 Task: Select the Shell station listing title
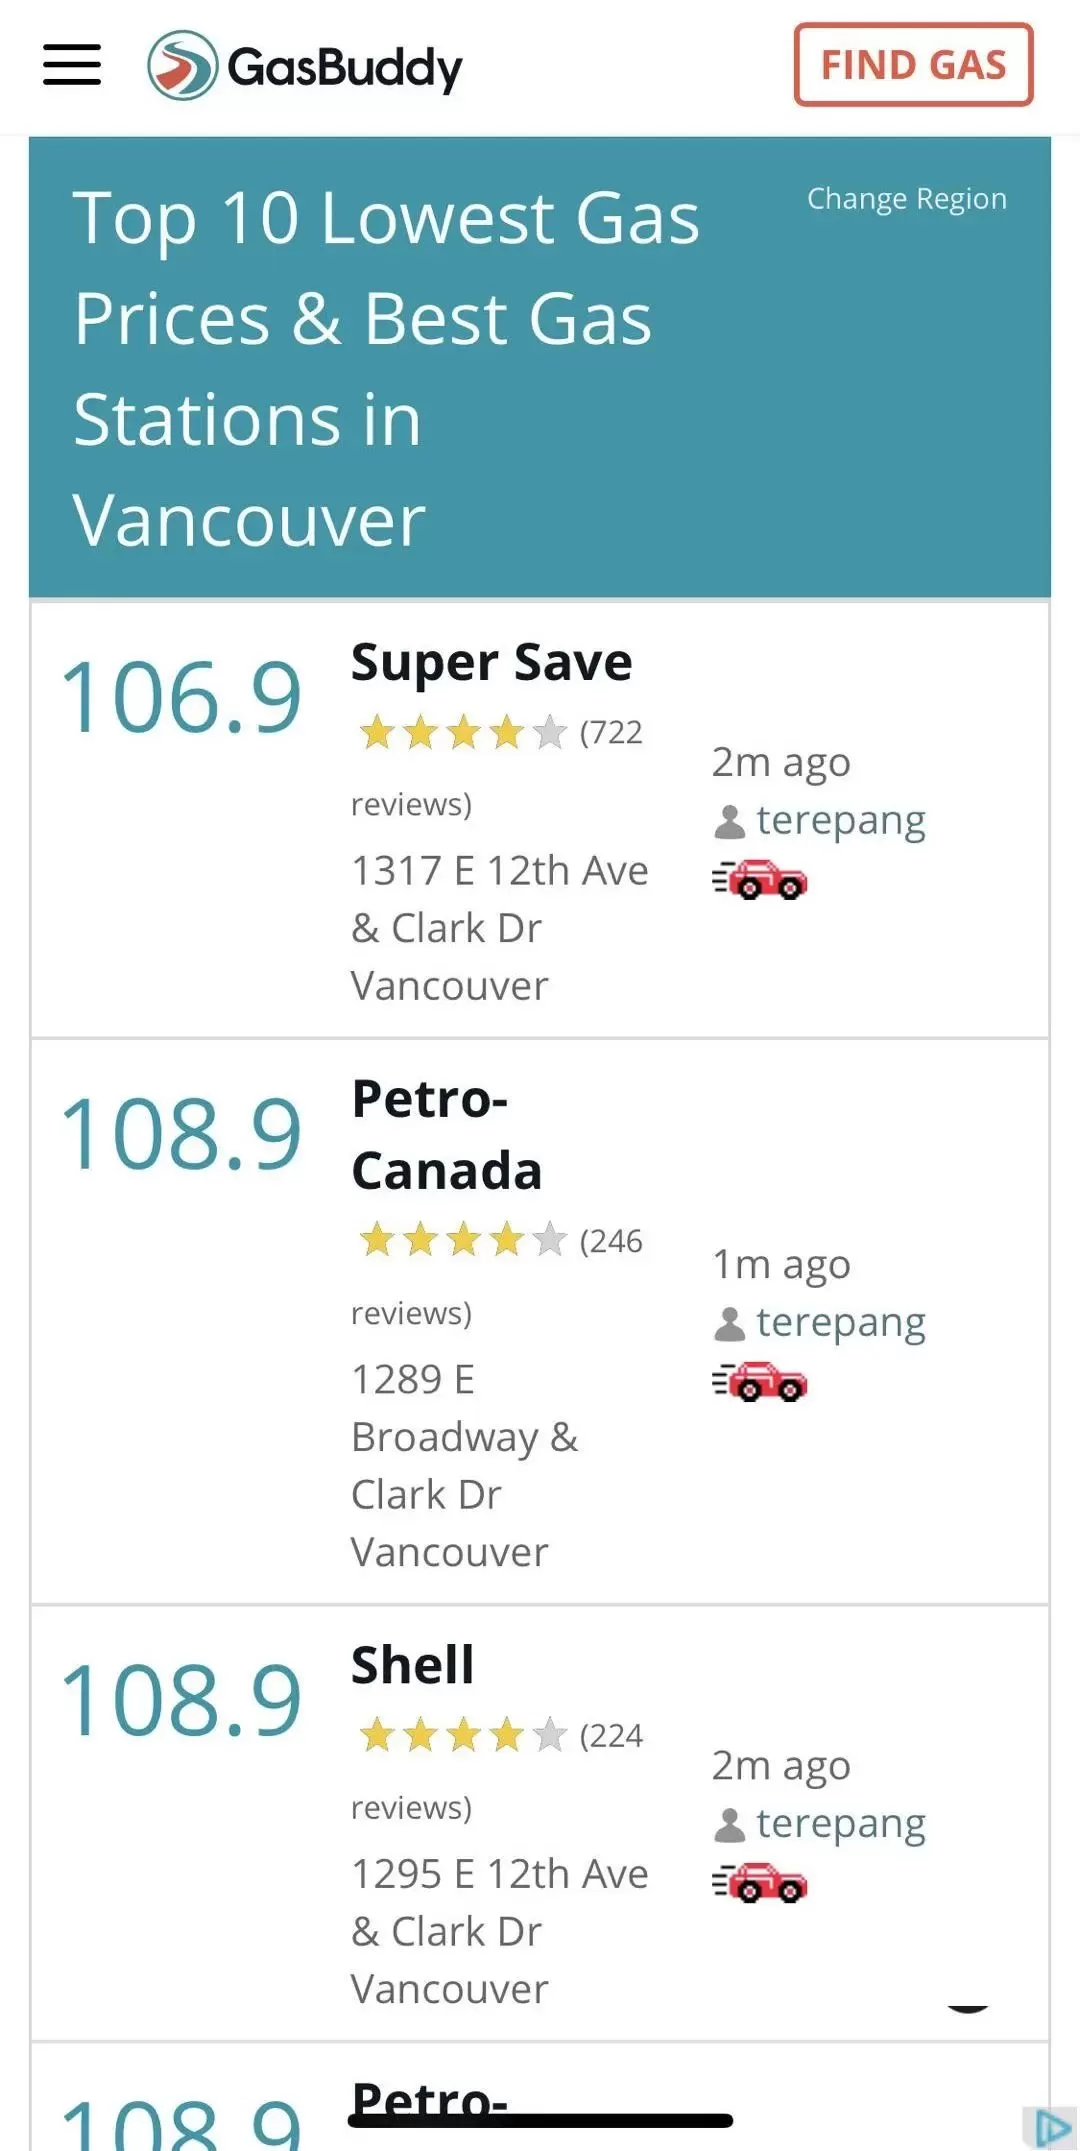(413, 1665)
